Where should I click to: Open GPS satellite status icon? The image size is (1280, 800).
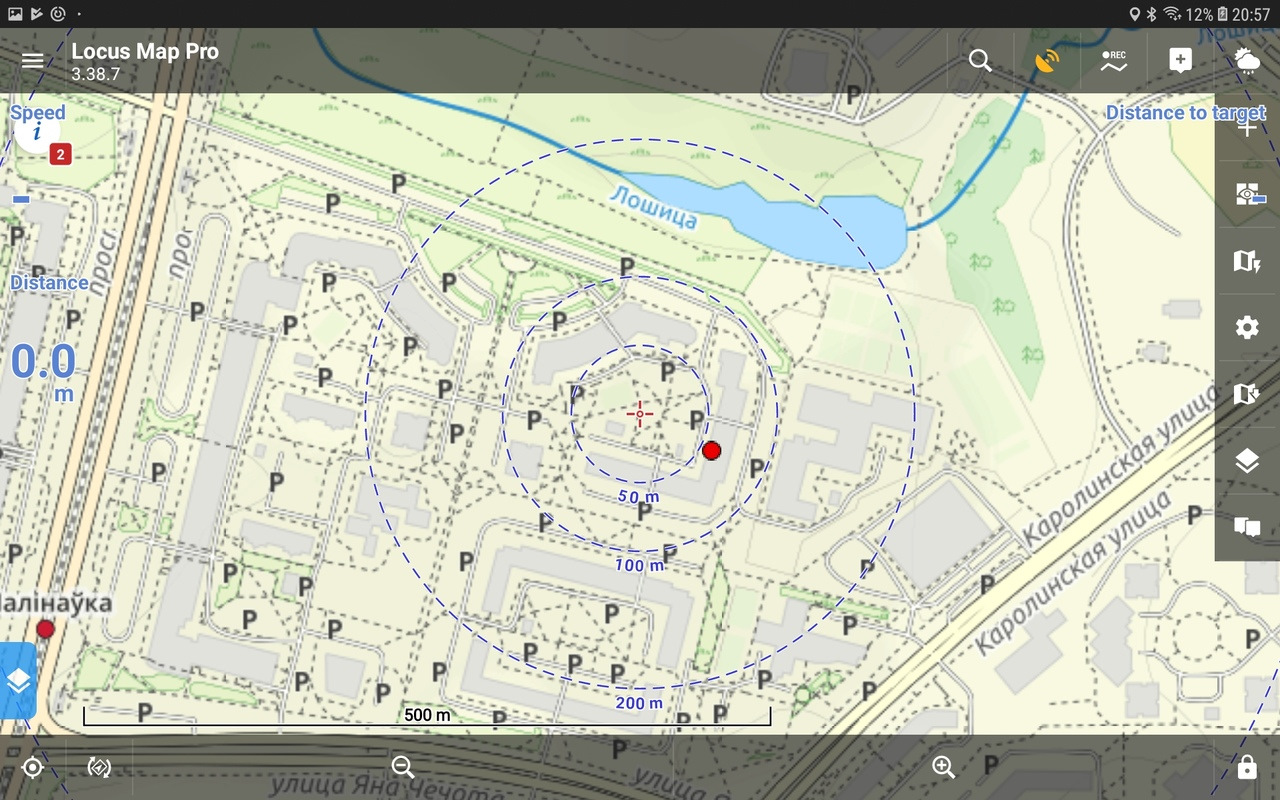click(x=1047, y=61)
